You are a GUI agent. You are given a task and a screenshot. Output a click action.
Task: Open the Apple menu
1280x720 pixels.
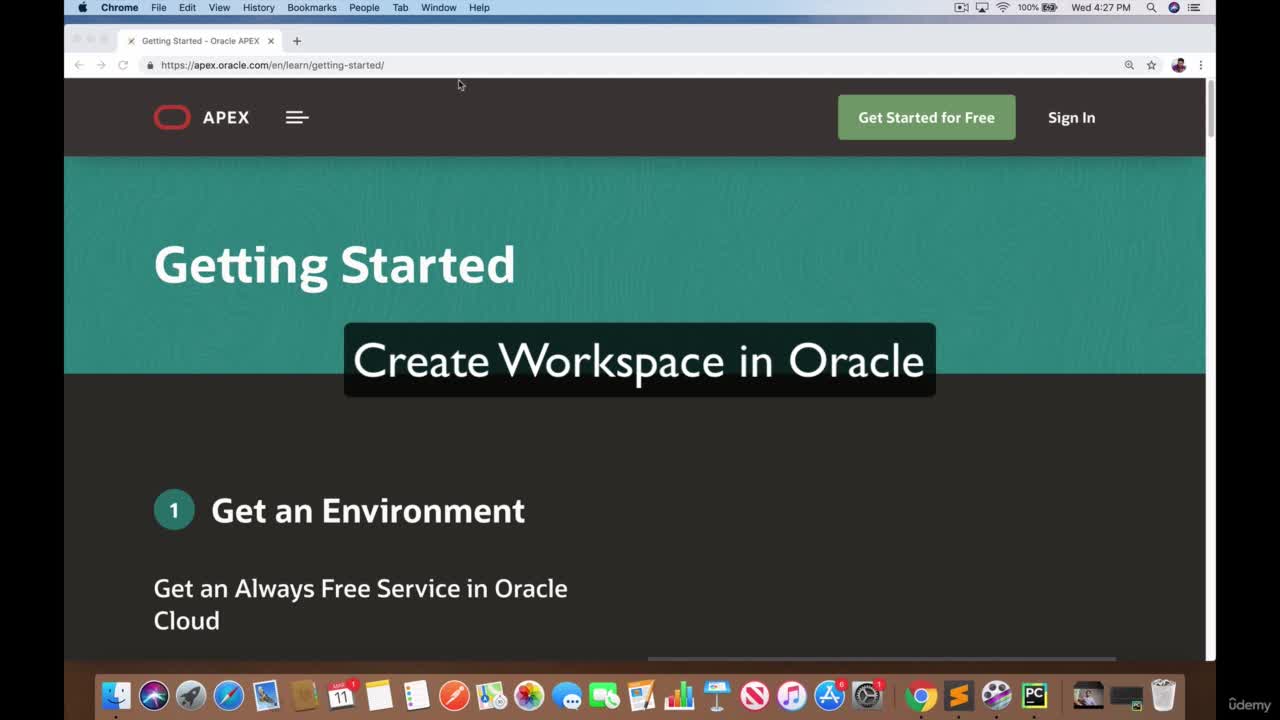click(82, 7)
